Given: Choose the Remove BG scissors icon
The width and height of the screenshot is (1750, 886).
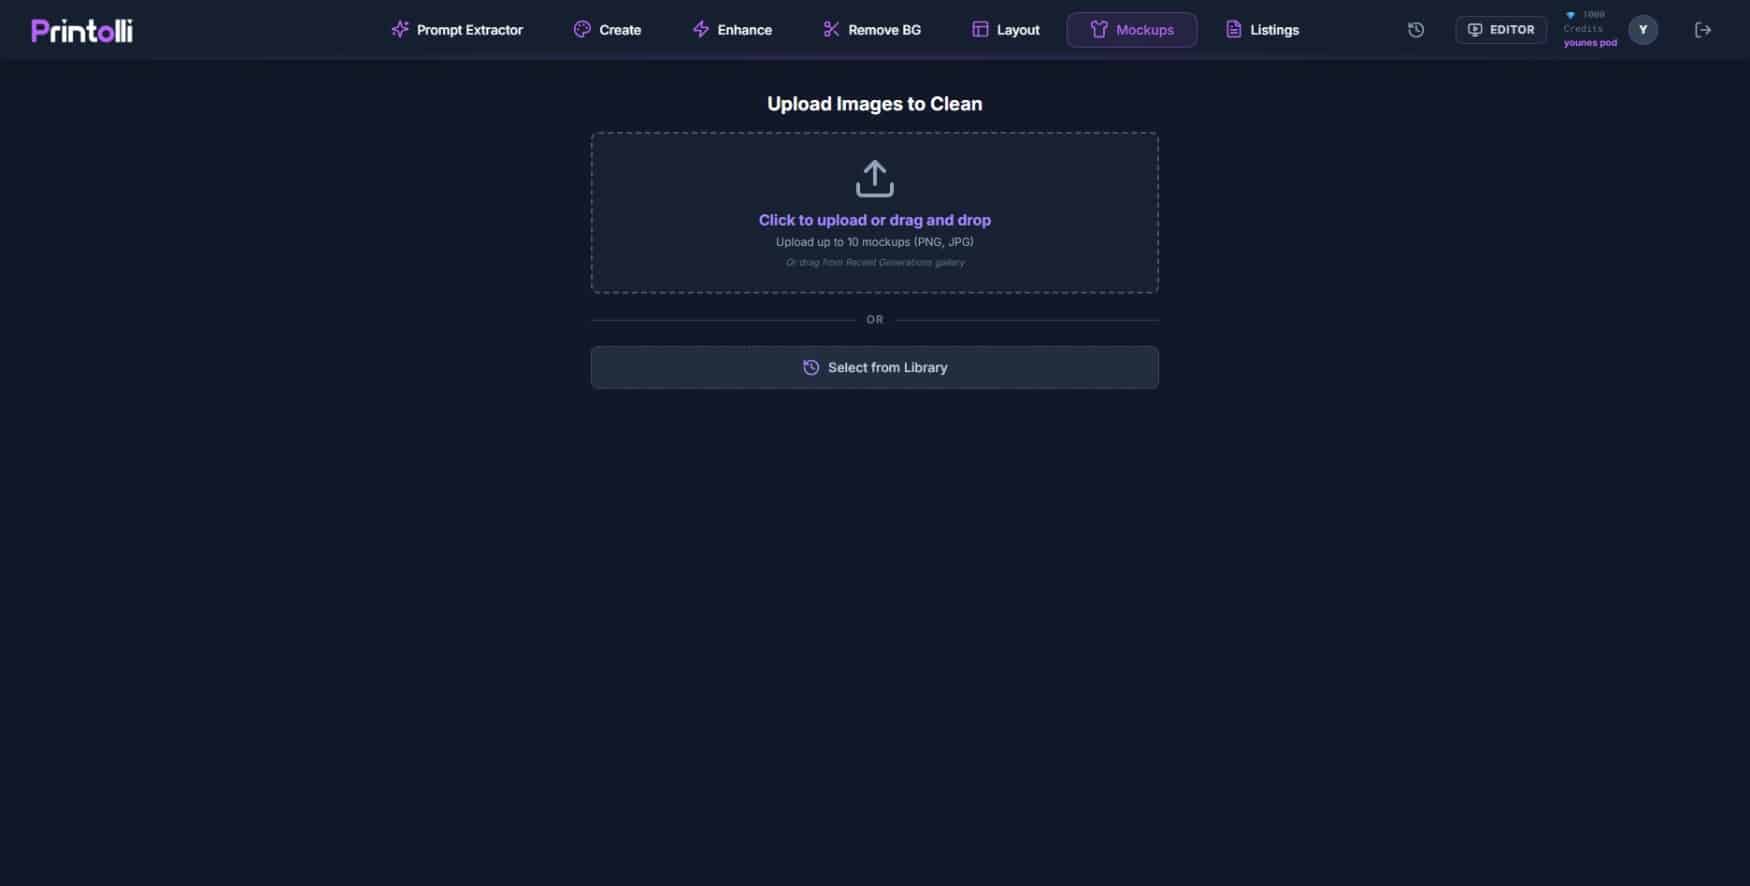Looking at the screenshot, I should click(x=831, y=29).
